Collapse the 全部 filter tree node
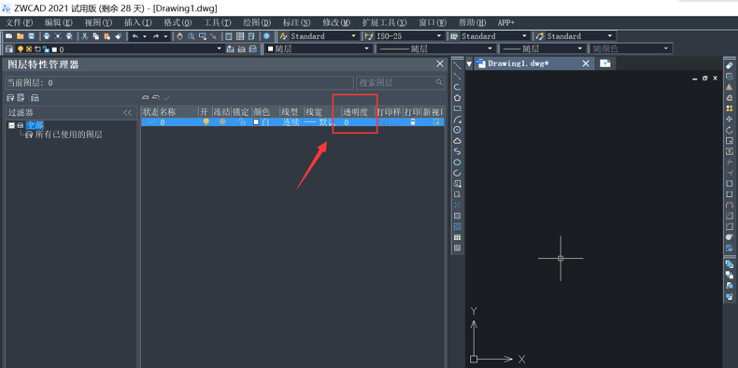This screenshot has height=368, width=738. click(x=11, y=125)
